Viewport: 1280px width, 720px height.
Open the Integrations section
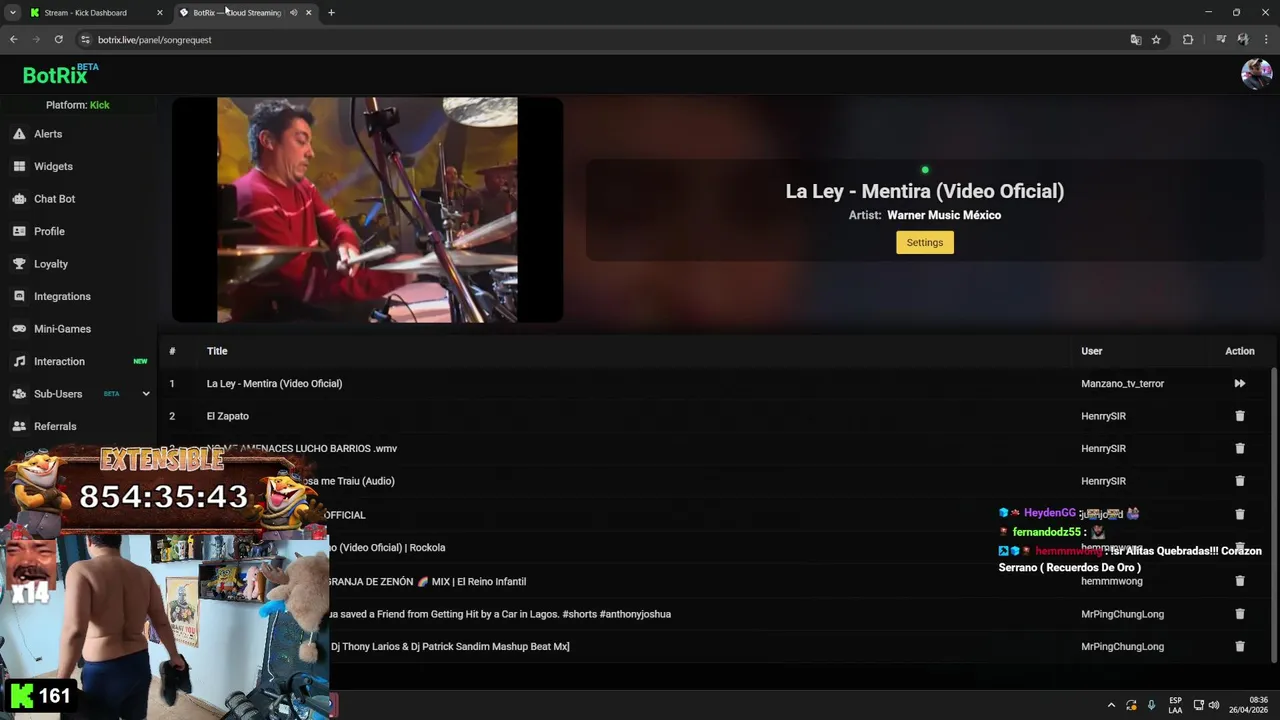(x=62, y=297)
